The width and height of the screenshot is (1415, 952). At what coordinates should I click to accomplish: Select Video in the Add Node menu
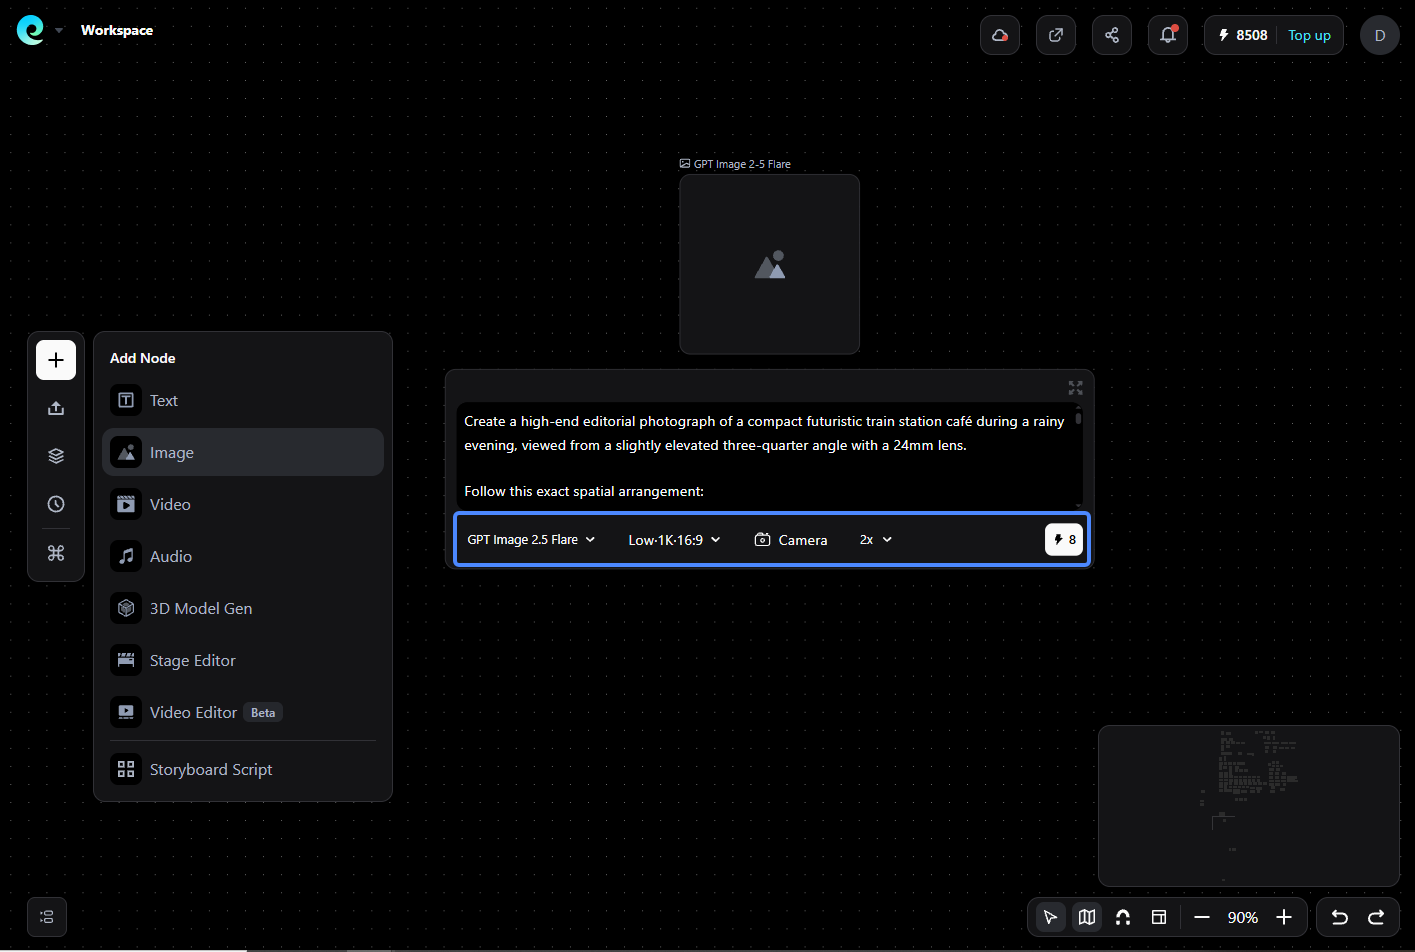[x=243, y=504]
